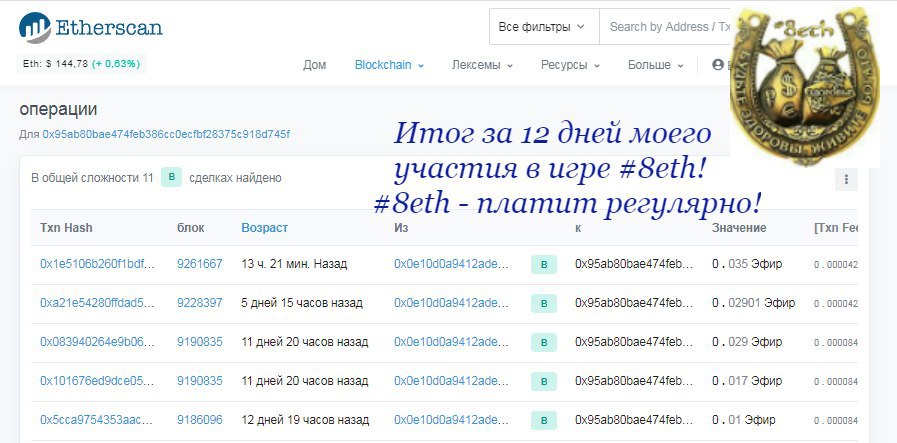Viewport: 897px width, 443px height.
Task: Expand the Лексемы menu
Action: coord(482,65)
